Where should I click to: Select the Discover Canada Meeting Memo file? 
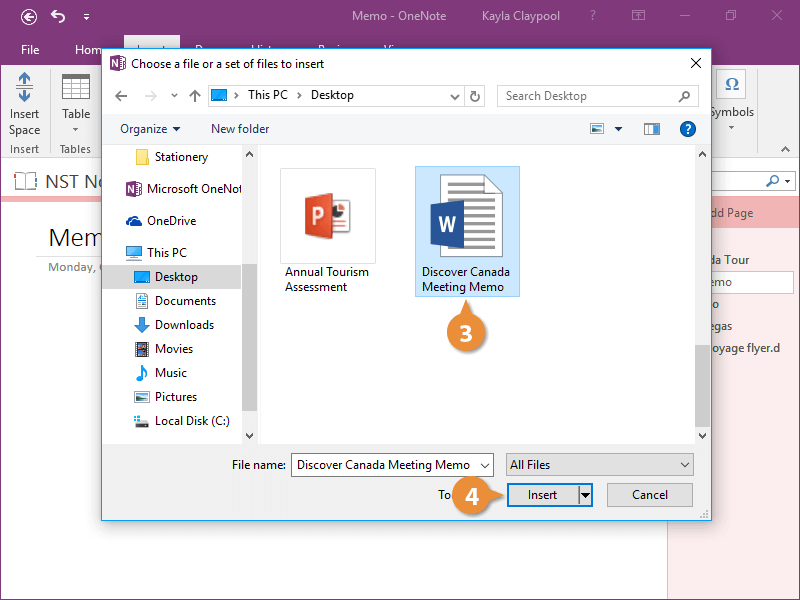(x=466, y=232)
